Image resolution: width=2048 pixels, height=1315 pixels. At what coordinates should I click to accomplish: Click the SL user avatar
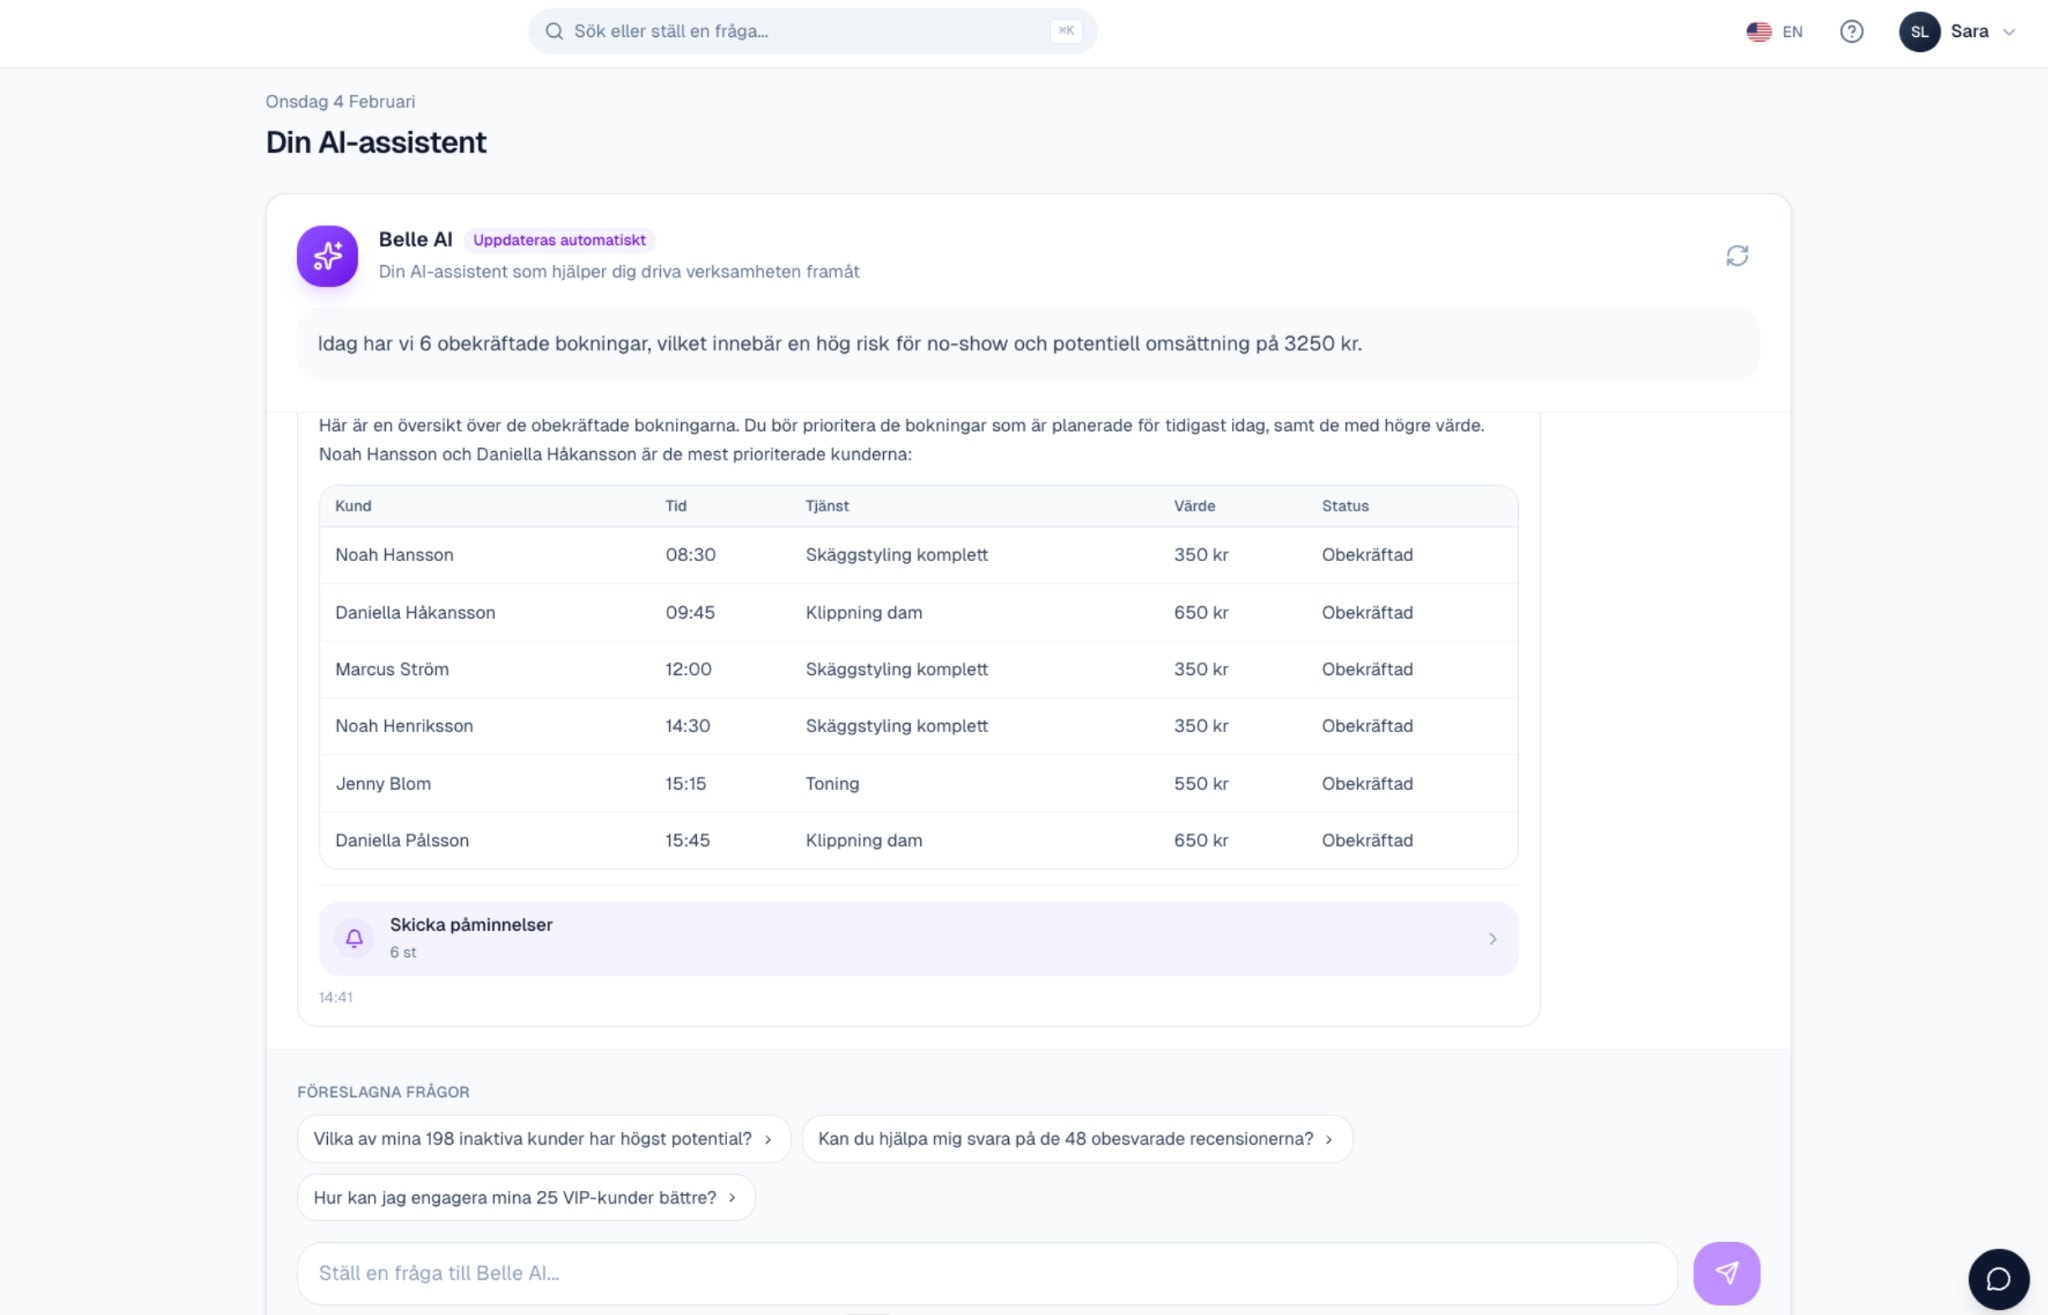[x=1919, y=32]
